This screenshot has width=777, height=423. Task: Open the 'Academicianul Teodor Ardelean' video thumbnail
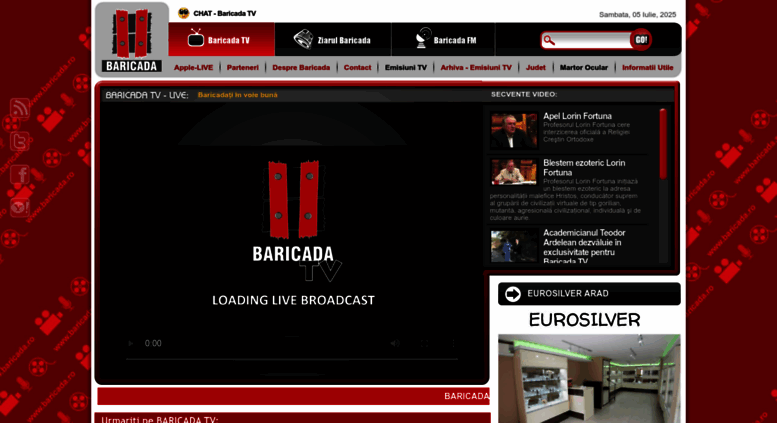click(514, 246)
